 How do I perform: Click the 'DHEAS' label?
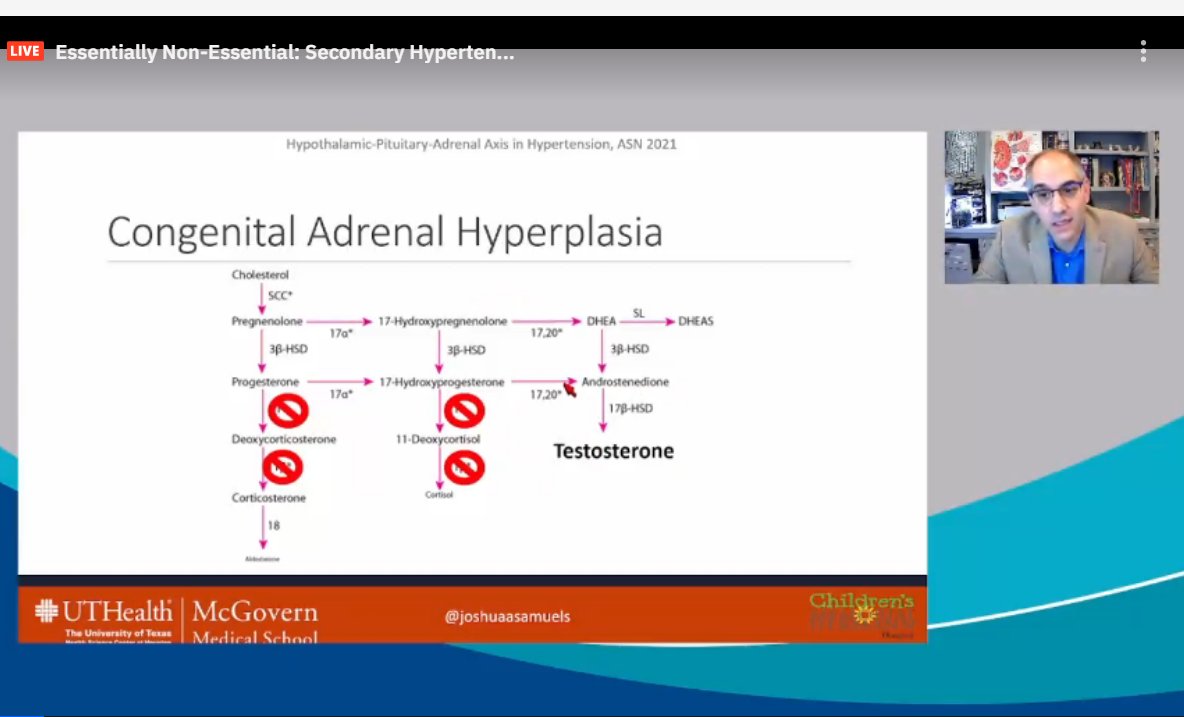(695, 321)
